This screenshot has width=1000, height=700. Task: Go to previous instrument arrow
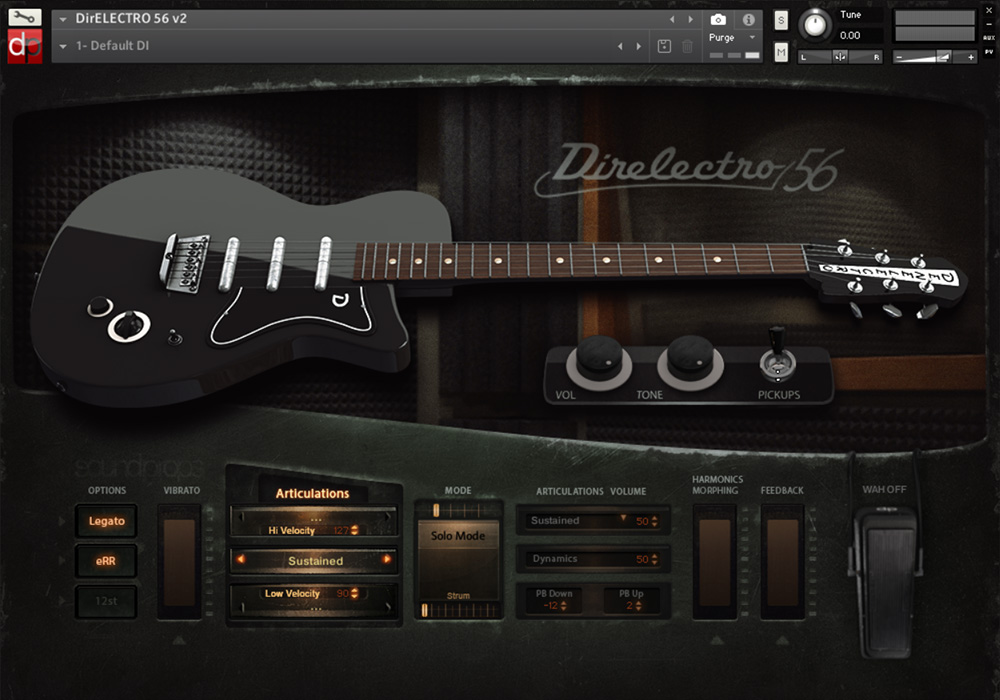672,19
